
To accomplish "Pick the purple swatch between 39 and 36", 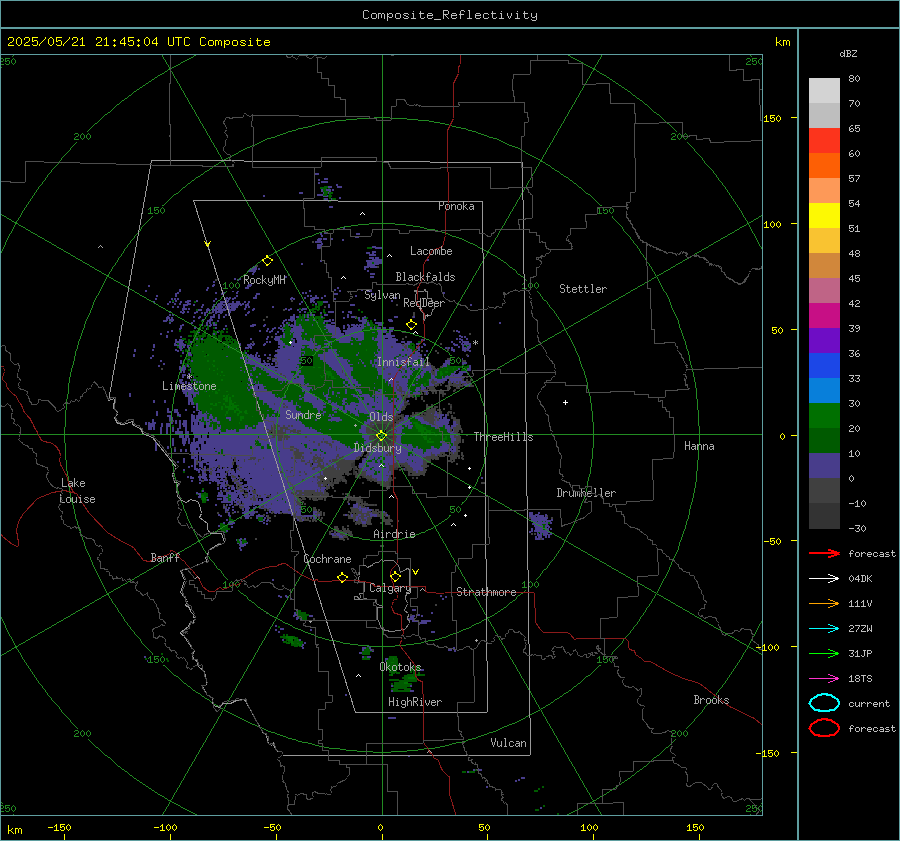I will (824, 341).
